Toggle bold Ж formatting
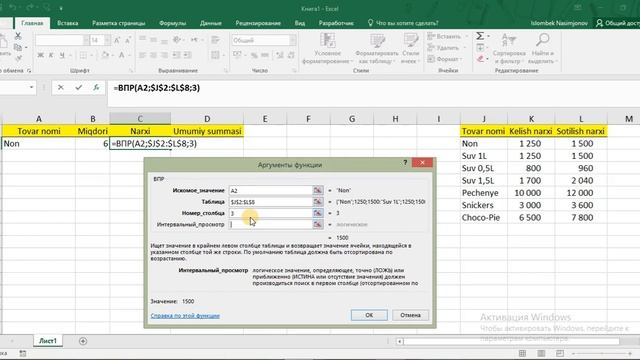The image size is (640, 360). click(40, 55)
